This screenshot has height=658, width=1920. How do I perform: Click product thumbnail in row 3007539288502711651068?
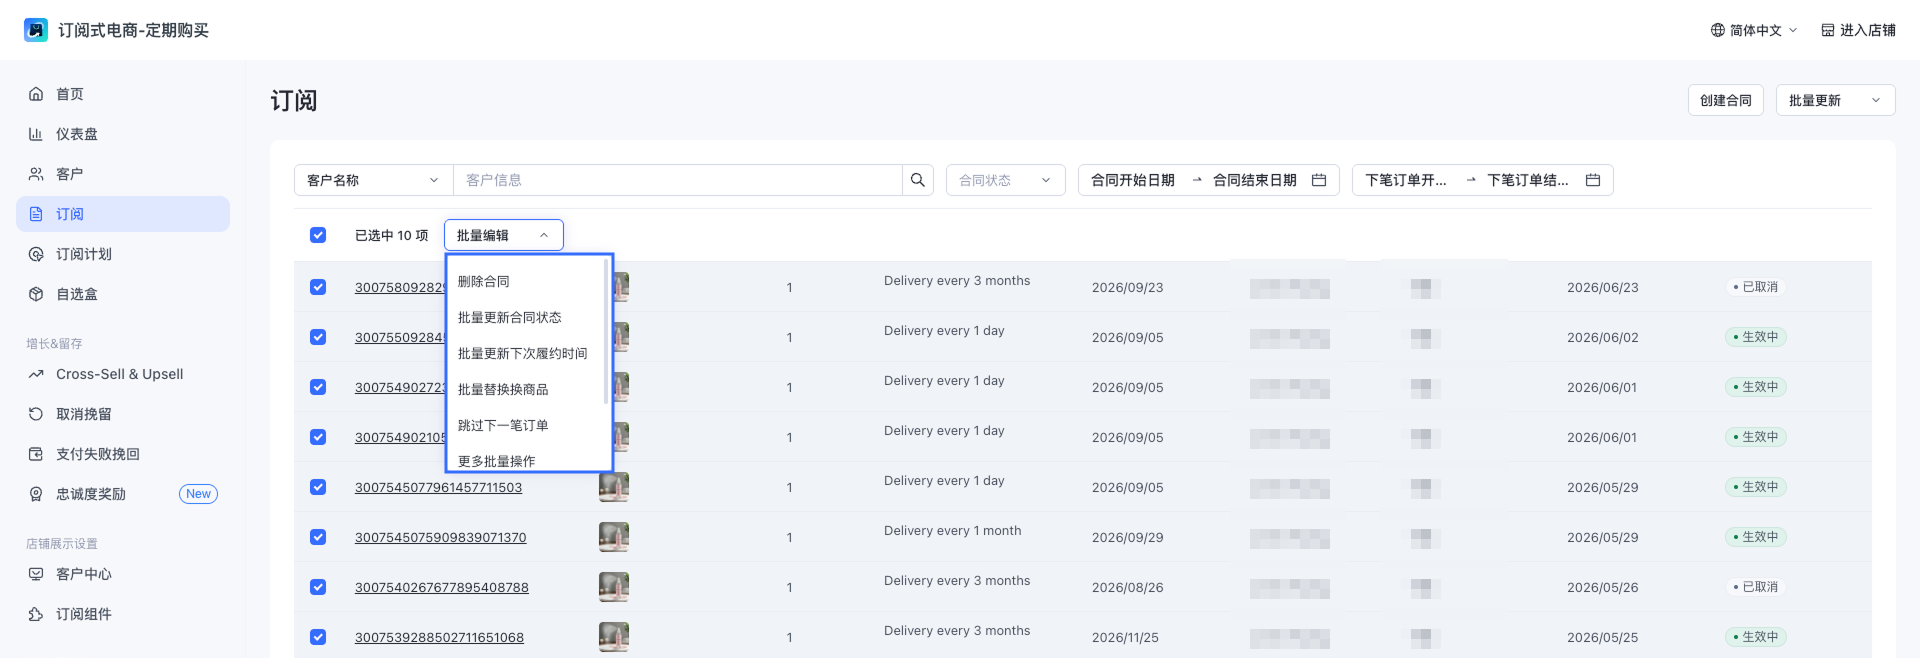click(x=614, y=637)
